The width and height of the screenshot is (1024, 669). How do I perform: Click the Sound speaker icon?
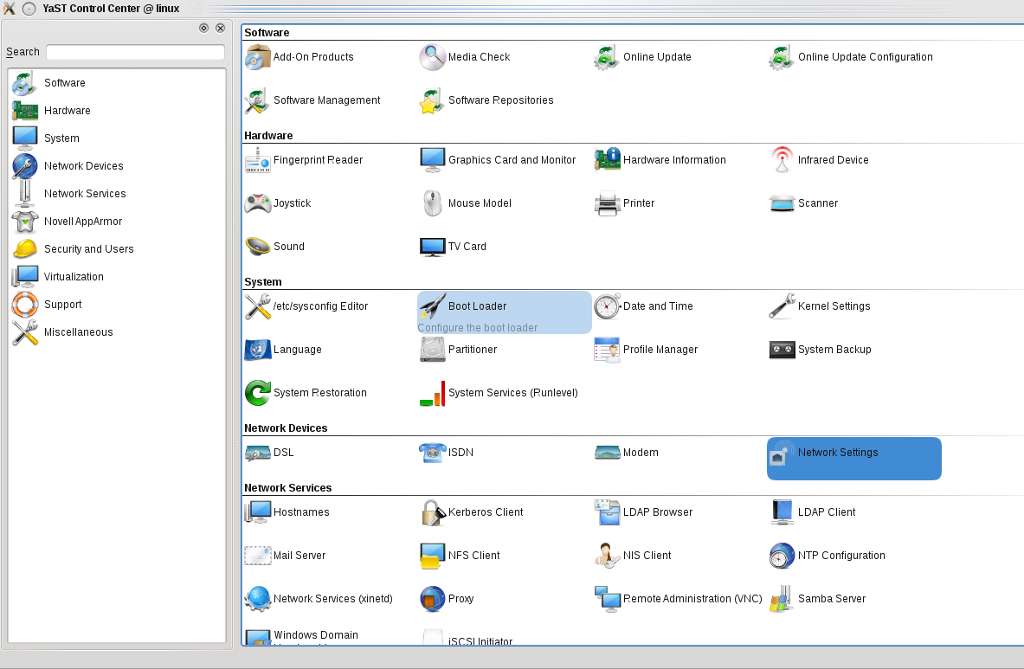258,247
